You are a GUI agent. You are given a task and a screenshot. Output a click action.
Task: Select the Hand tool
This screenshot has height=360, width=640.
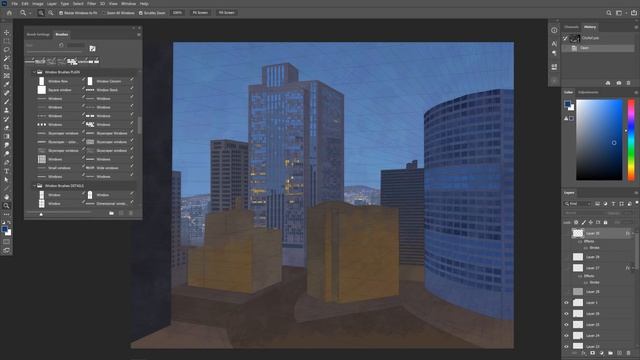(7, 197)
